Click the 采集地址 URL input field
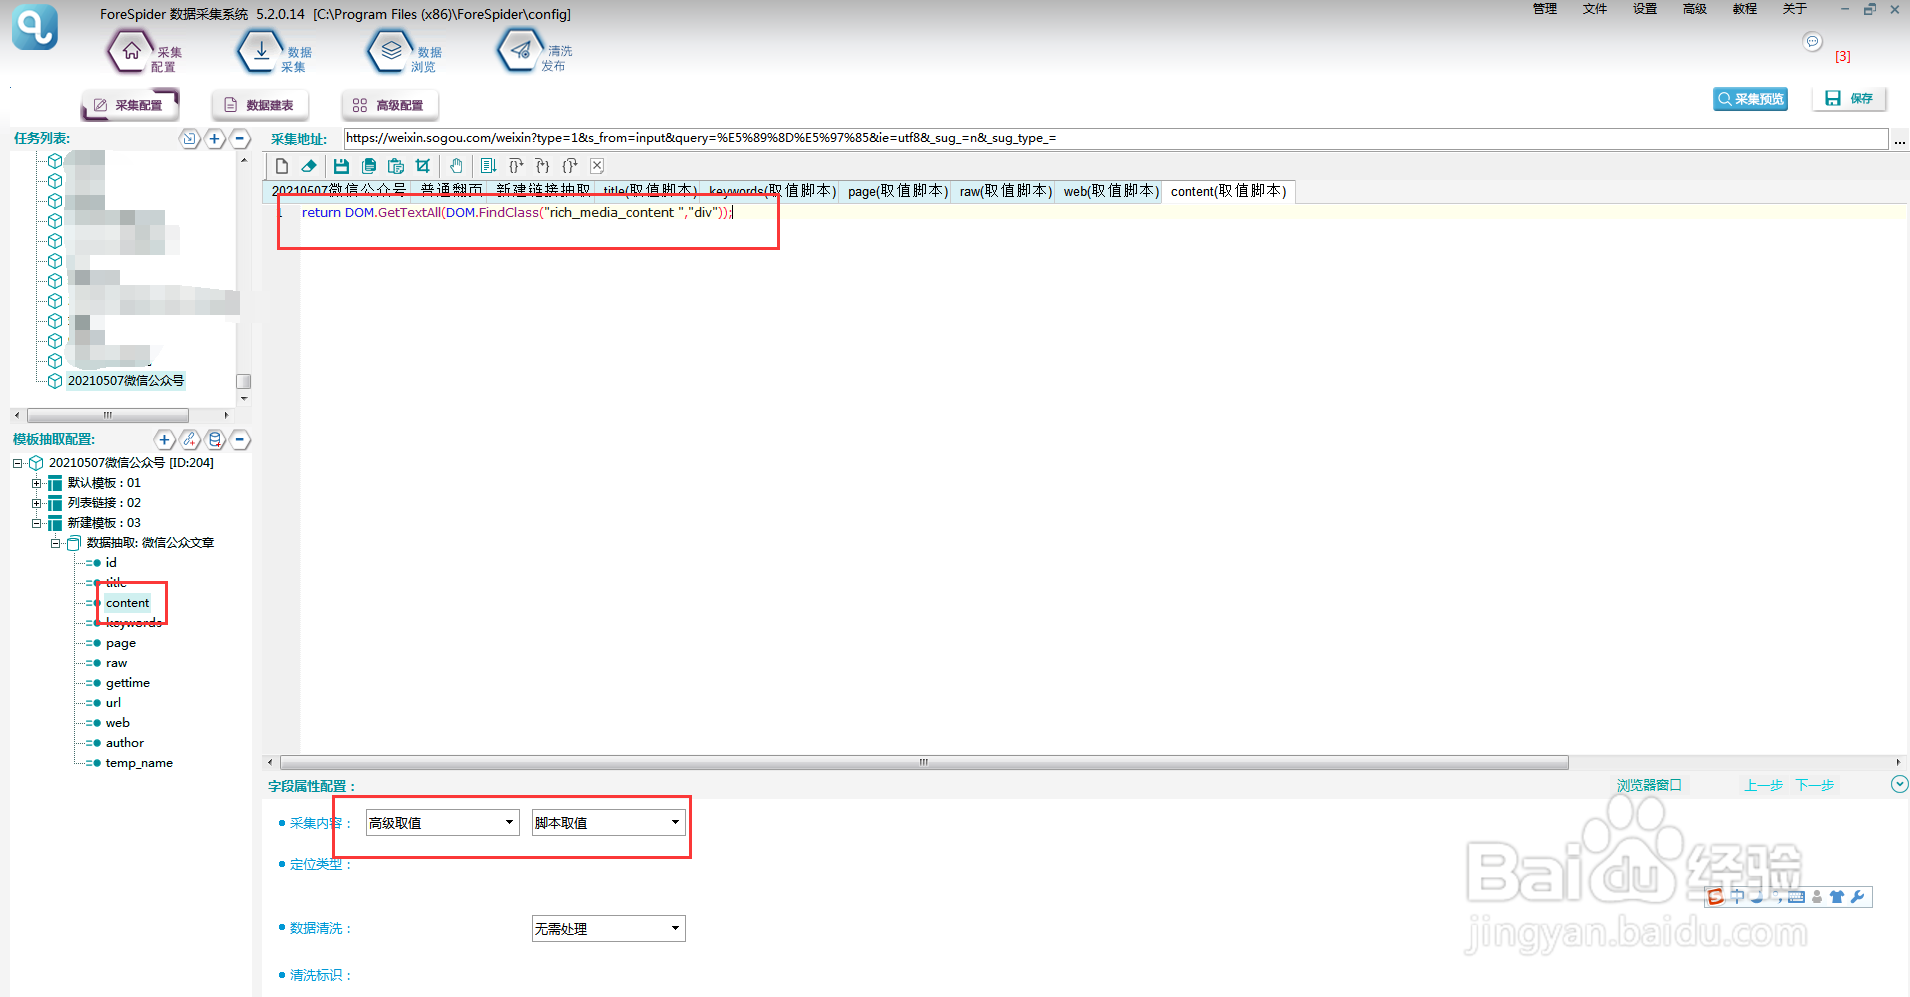1910x997 pixels. tap(1116, 139)
